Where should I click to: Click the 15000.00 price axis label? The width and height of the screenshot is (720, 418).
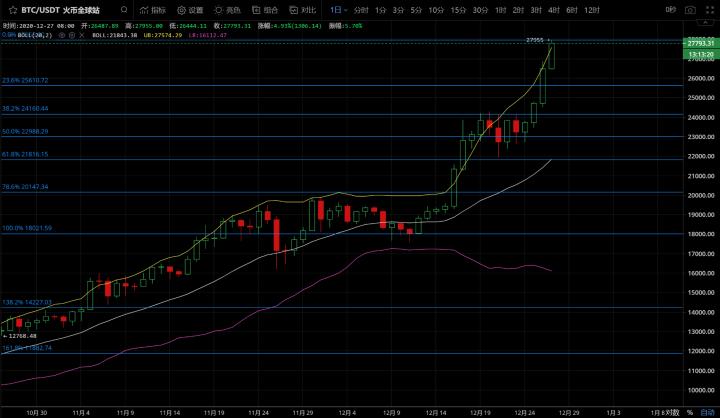pyautogui.click(x=701, y=293)
